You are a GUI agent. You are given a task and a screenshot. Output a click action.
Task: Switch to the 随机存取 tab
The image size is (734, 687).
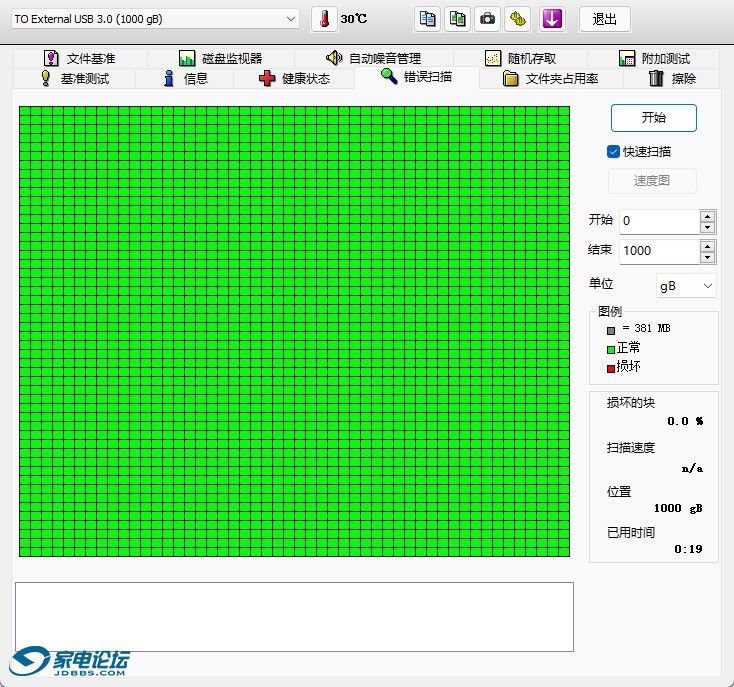coord(520,58)
